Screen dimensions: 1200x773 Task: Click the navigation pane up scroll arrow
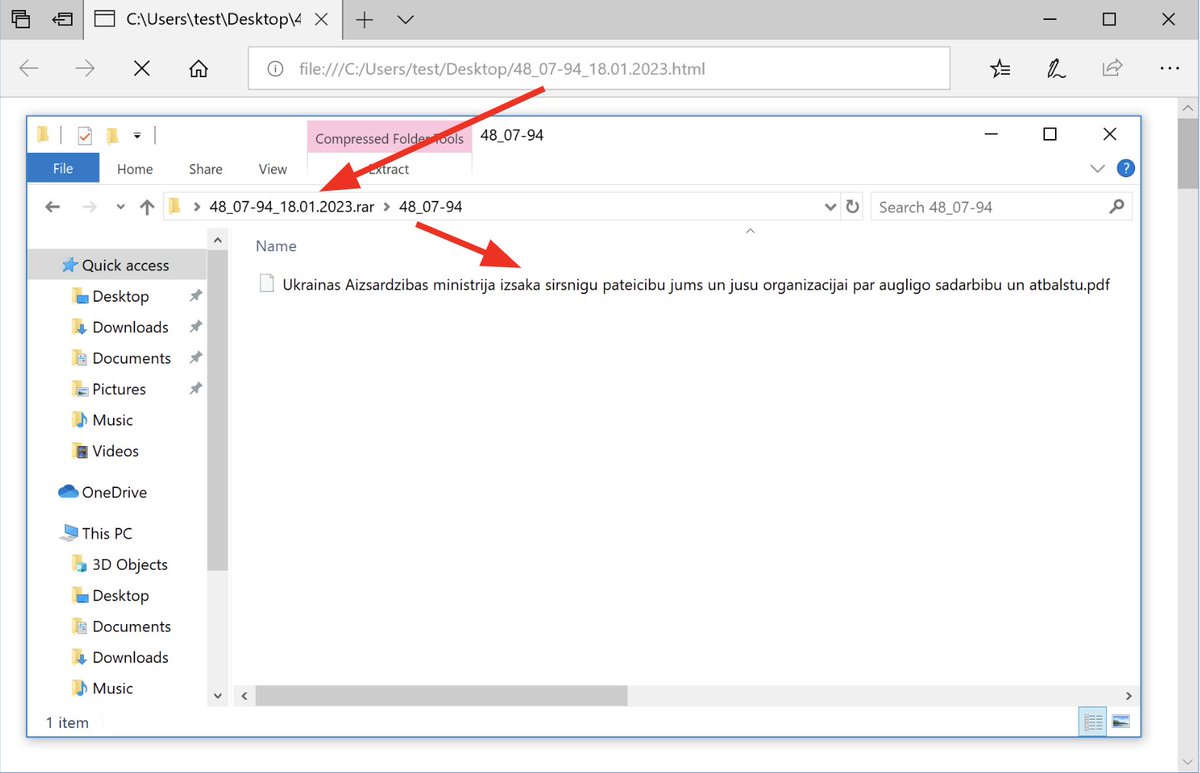tap(218, 239)
